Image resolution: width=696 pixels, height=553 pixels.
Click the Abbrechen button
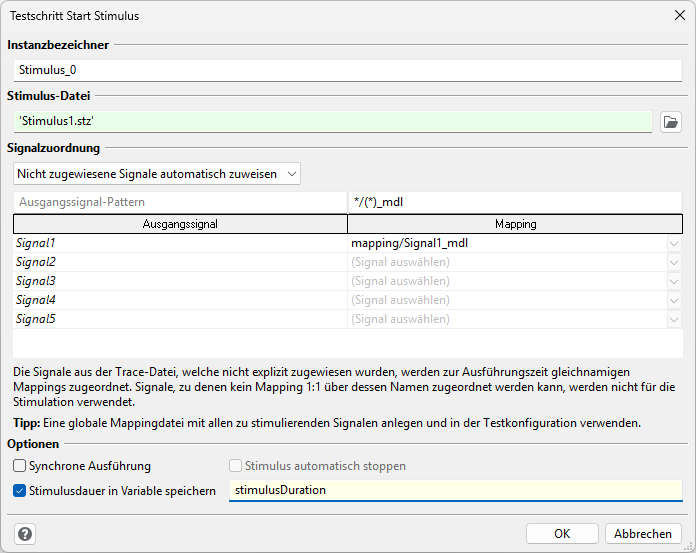(x=643, y=533)
